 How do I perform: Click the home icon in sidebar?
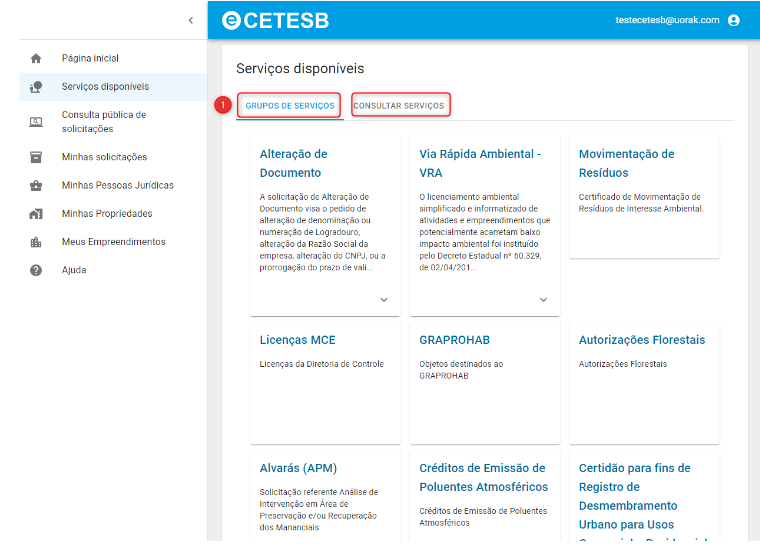(36, 59)
